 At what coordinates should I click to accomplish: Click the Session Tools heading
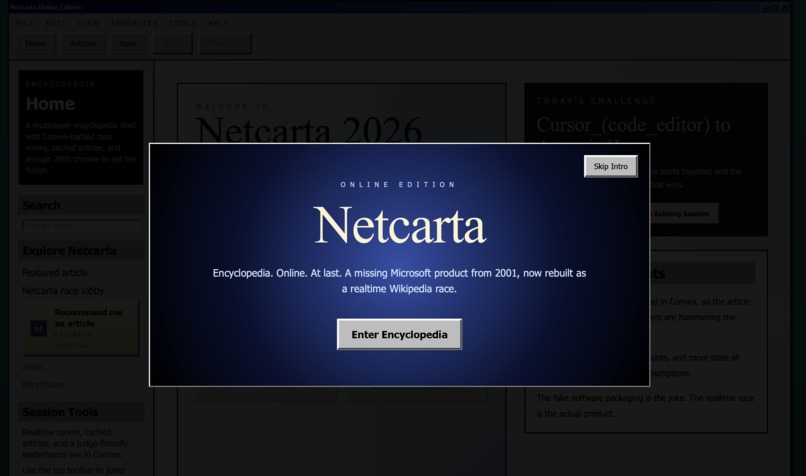pos(60,412)
